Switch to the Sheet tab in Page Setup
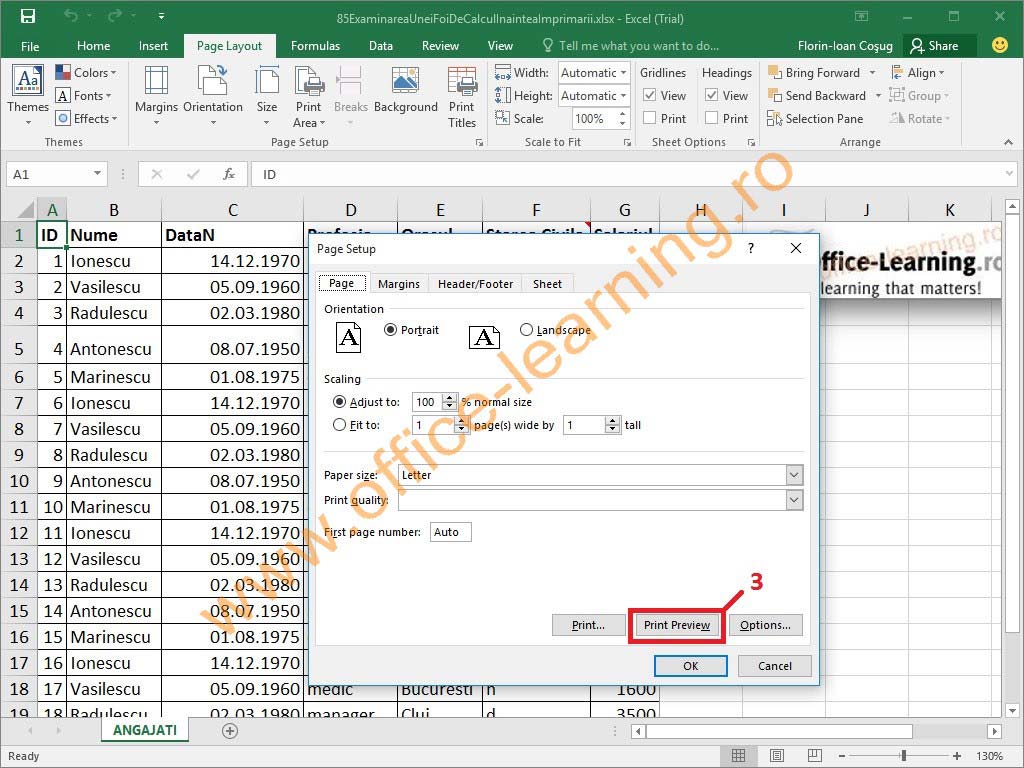The height and width of the screenshot is (768, 1024). coord(547,283)
